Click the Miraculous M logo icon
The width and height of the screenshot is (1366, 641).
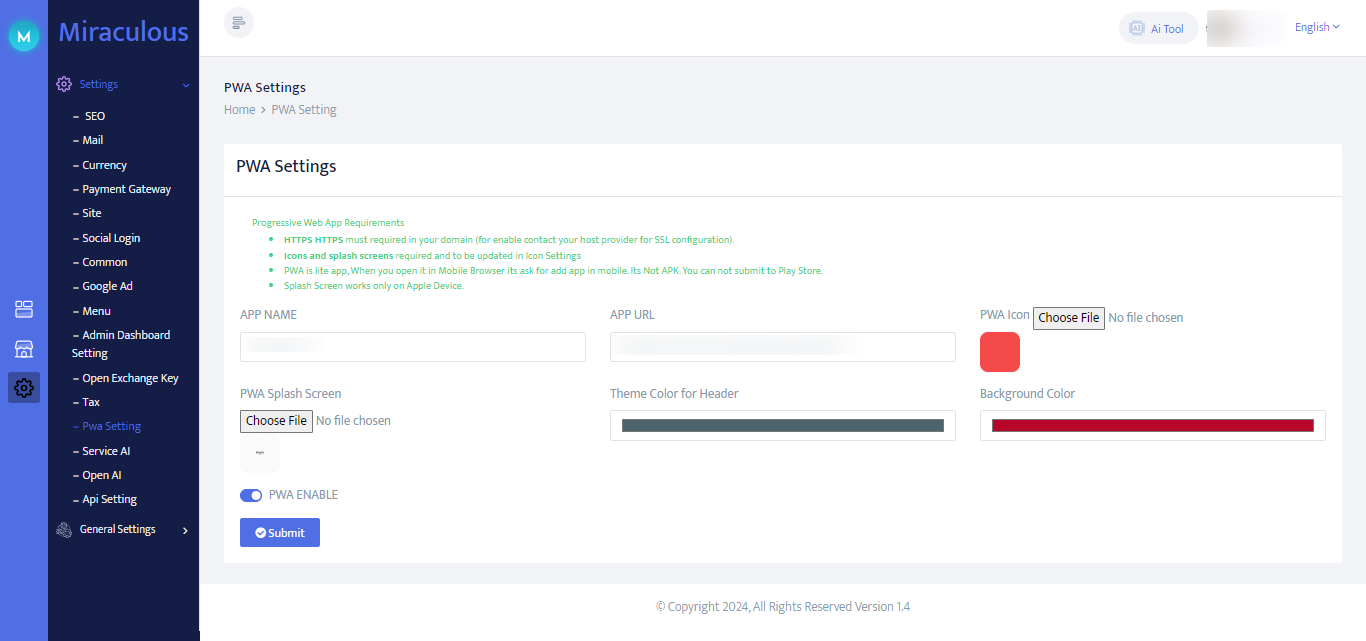(24, 36)
